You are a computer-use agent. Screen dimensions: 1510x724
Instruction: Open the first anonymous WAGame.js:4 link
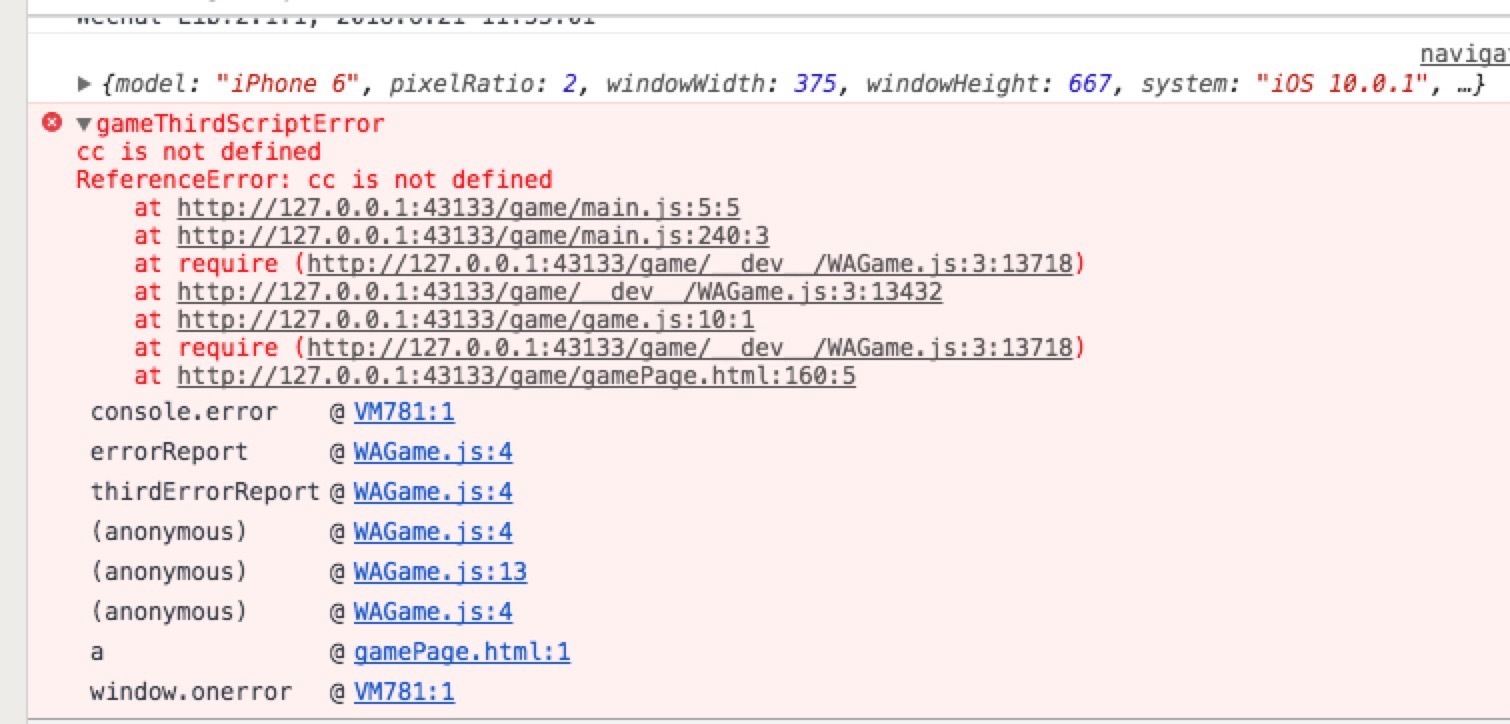tap(433, 532)
